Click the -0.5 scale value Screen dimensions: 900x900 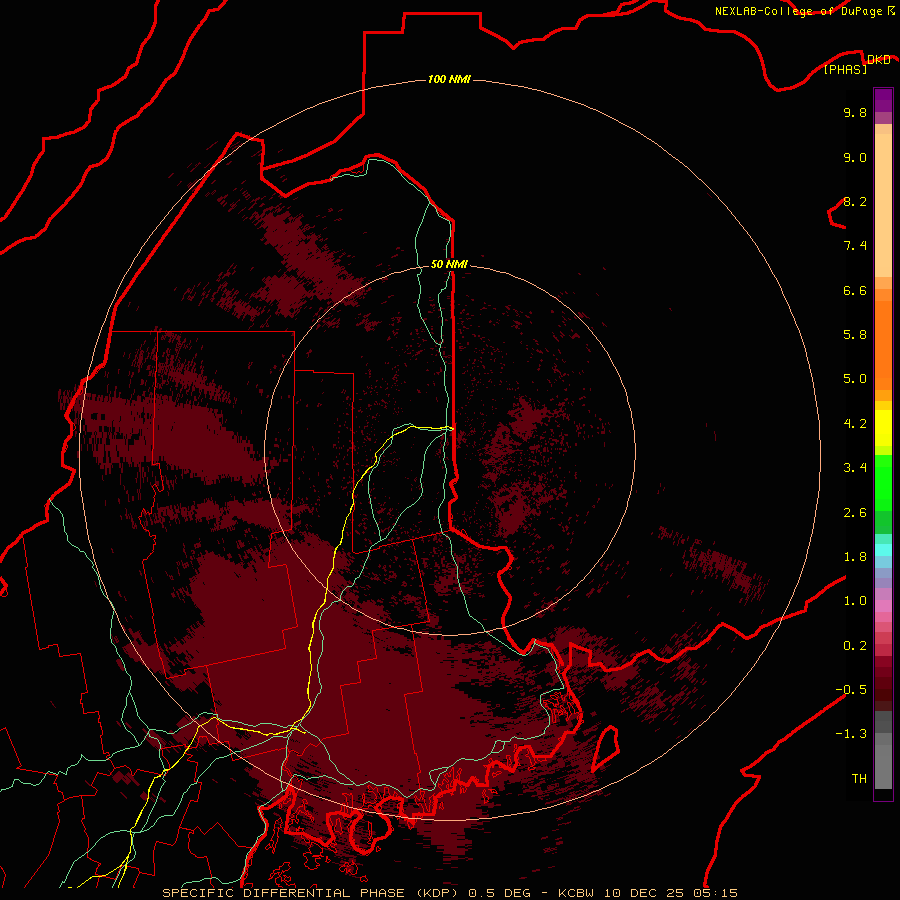point(851,690)
